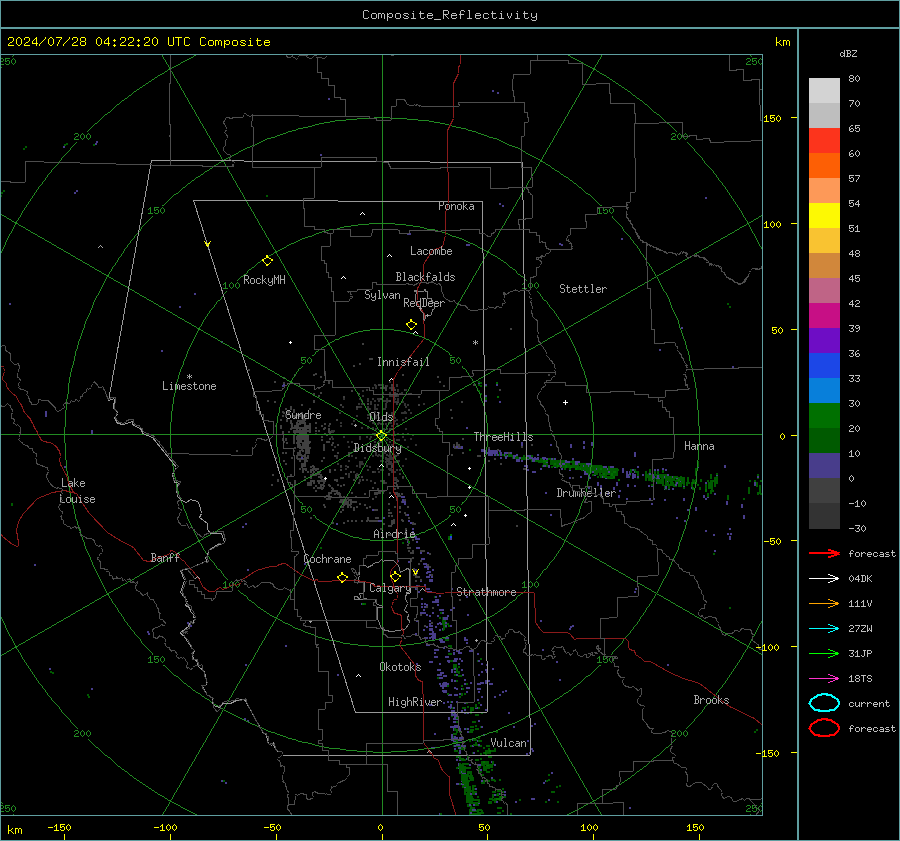Viewport: 900px width, 841px height.
Task: Select the Sundre label
Action: [303, 415]
